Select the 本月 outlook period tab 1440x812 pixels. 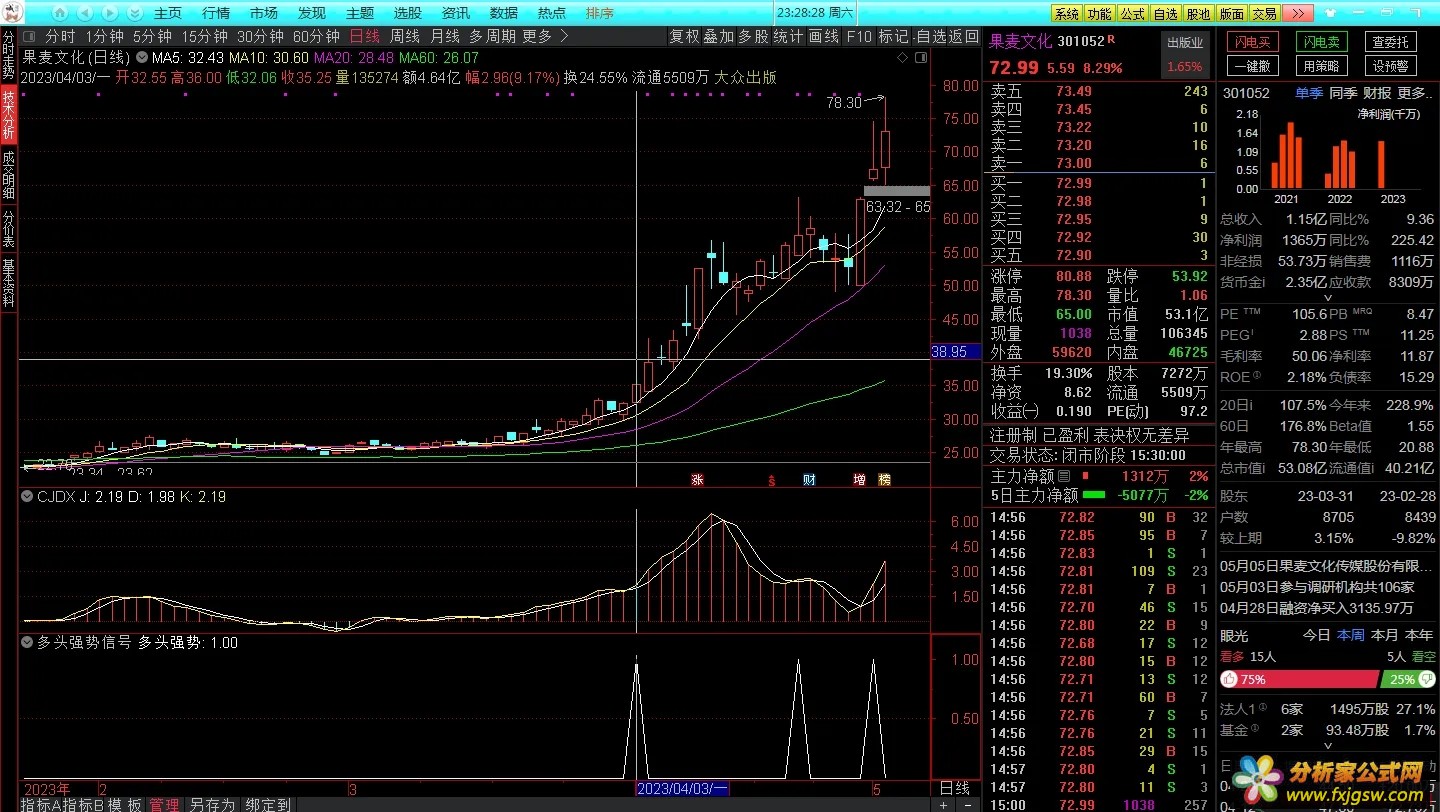click(1384, 635)
